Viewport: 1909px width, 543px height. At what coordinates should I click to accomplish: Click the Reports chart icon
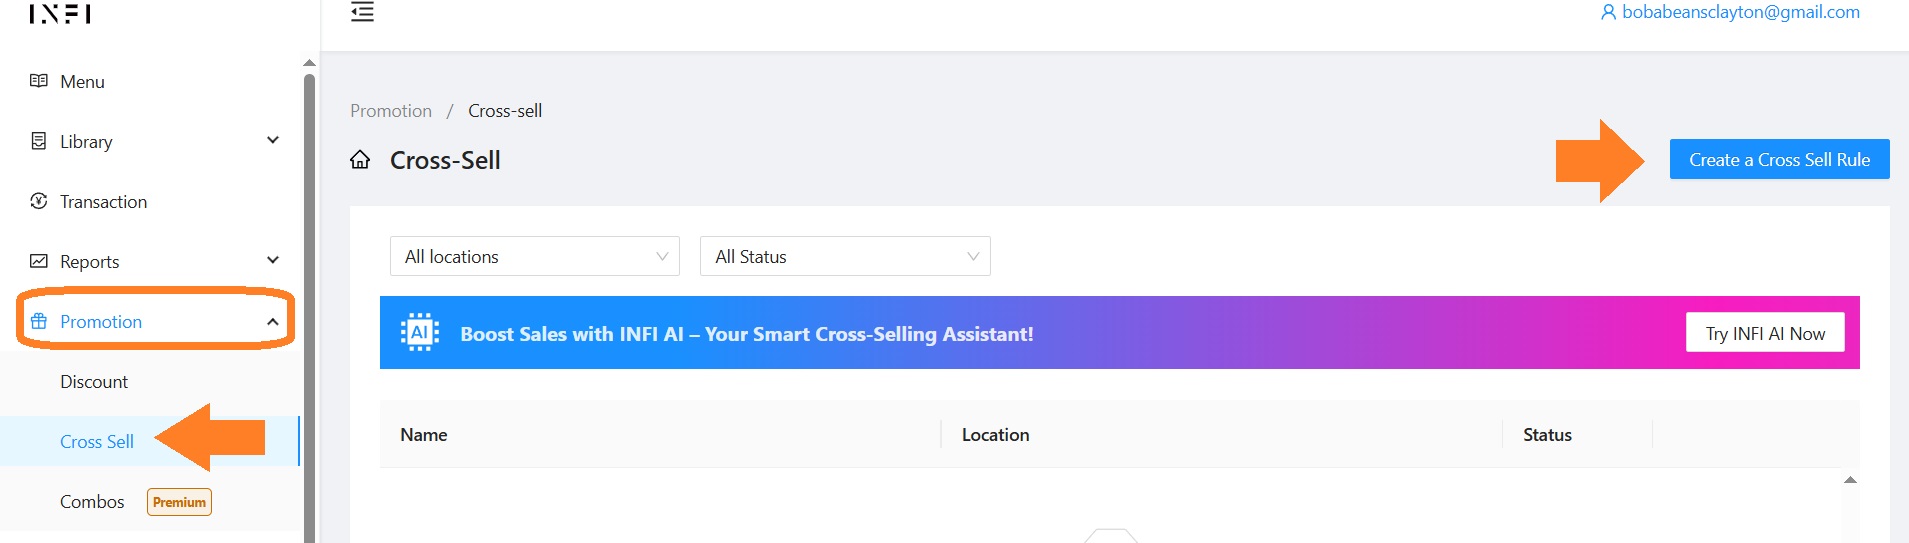39,261
